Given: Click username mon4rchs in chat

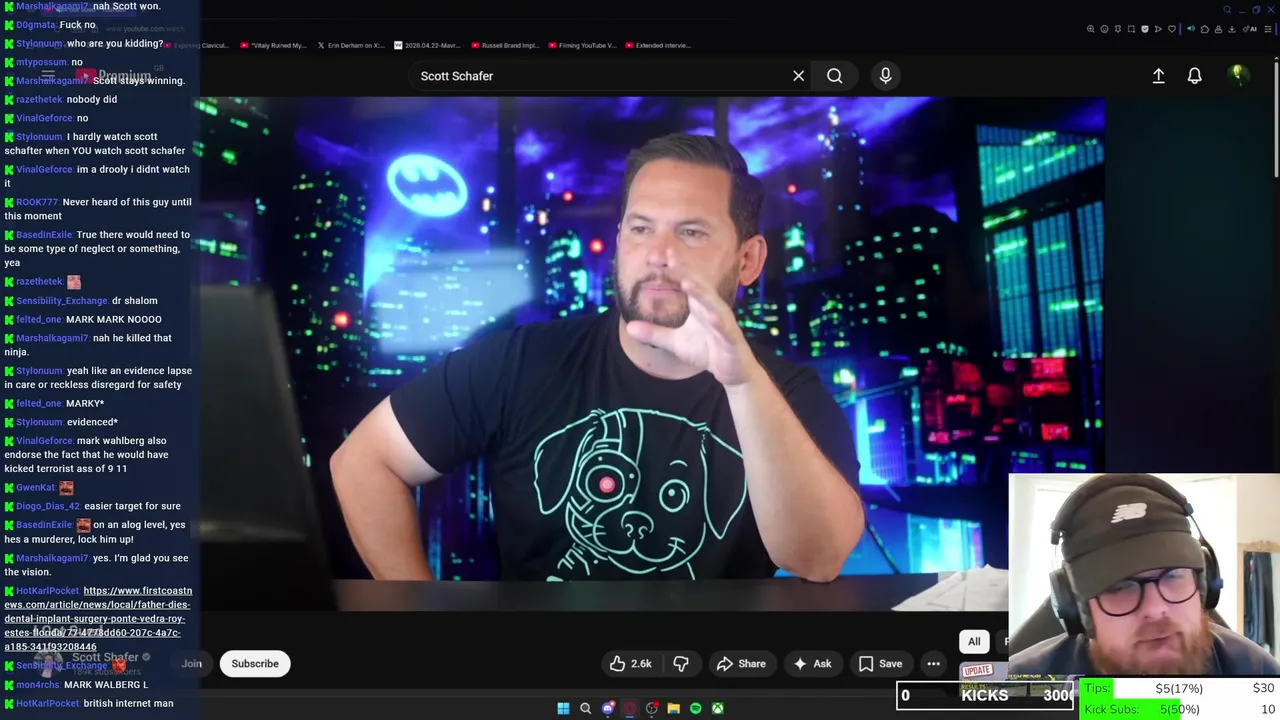Looking at the screenshot, I should (37, 685).
